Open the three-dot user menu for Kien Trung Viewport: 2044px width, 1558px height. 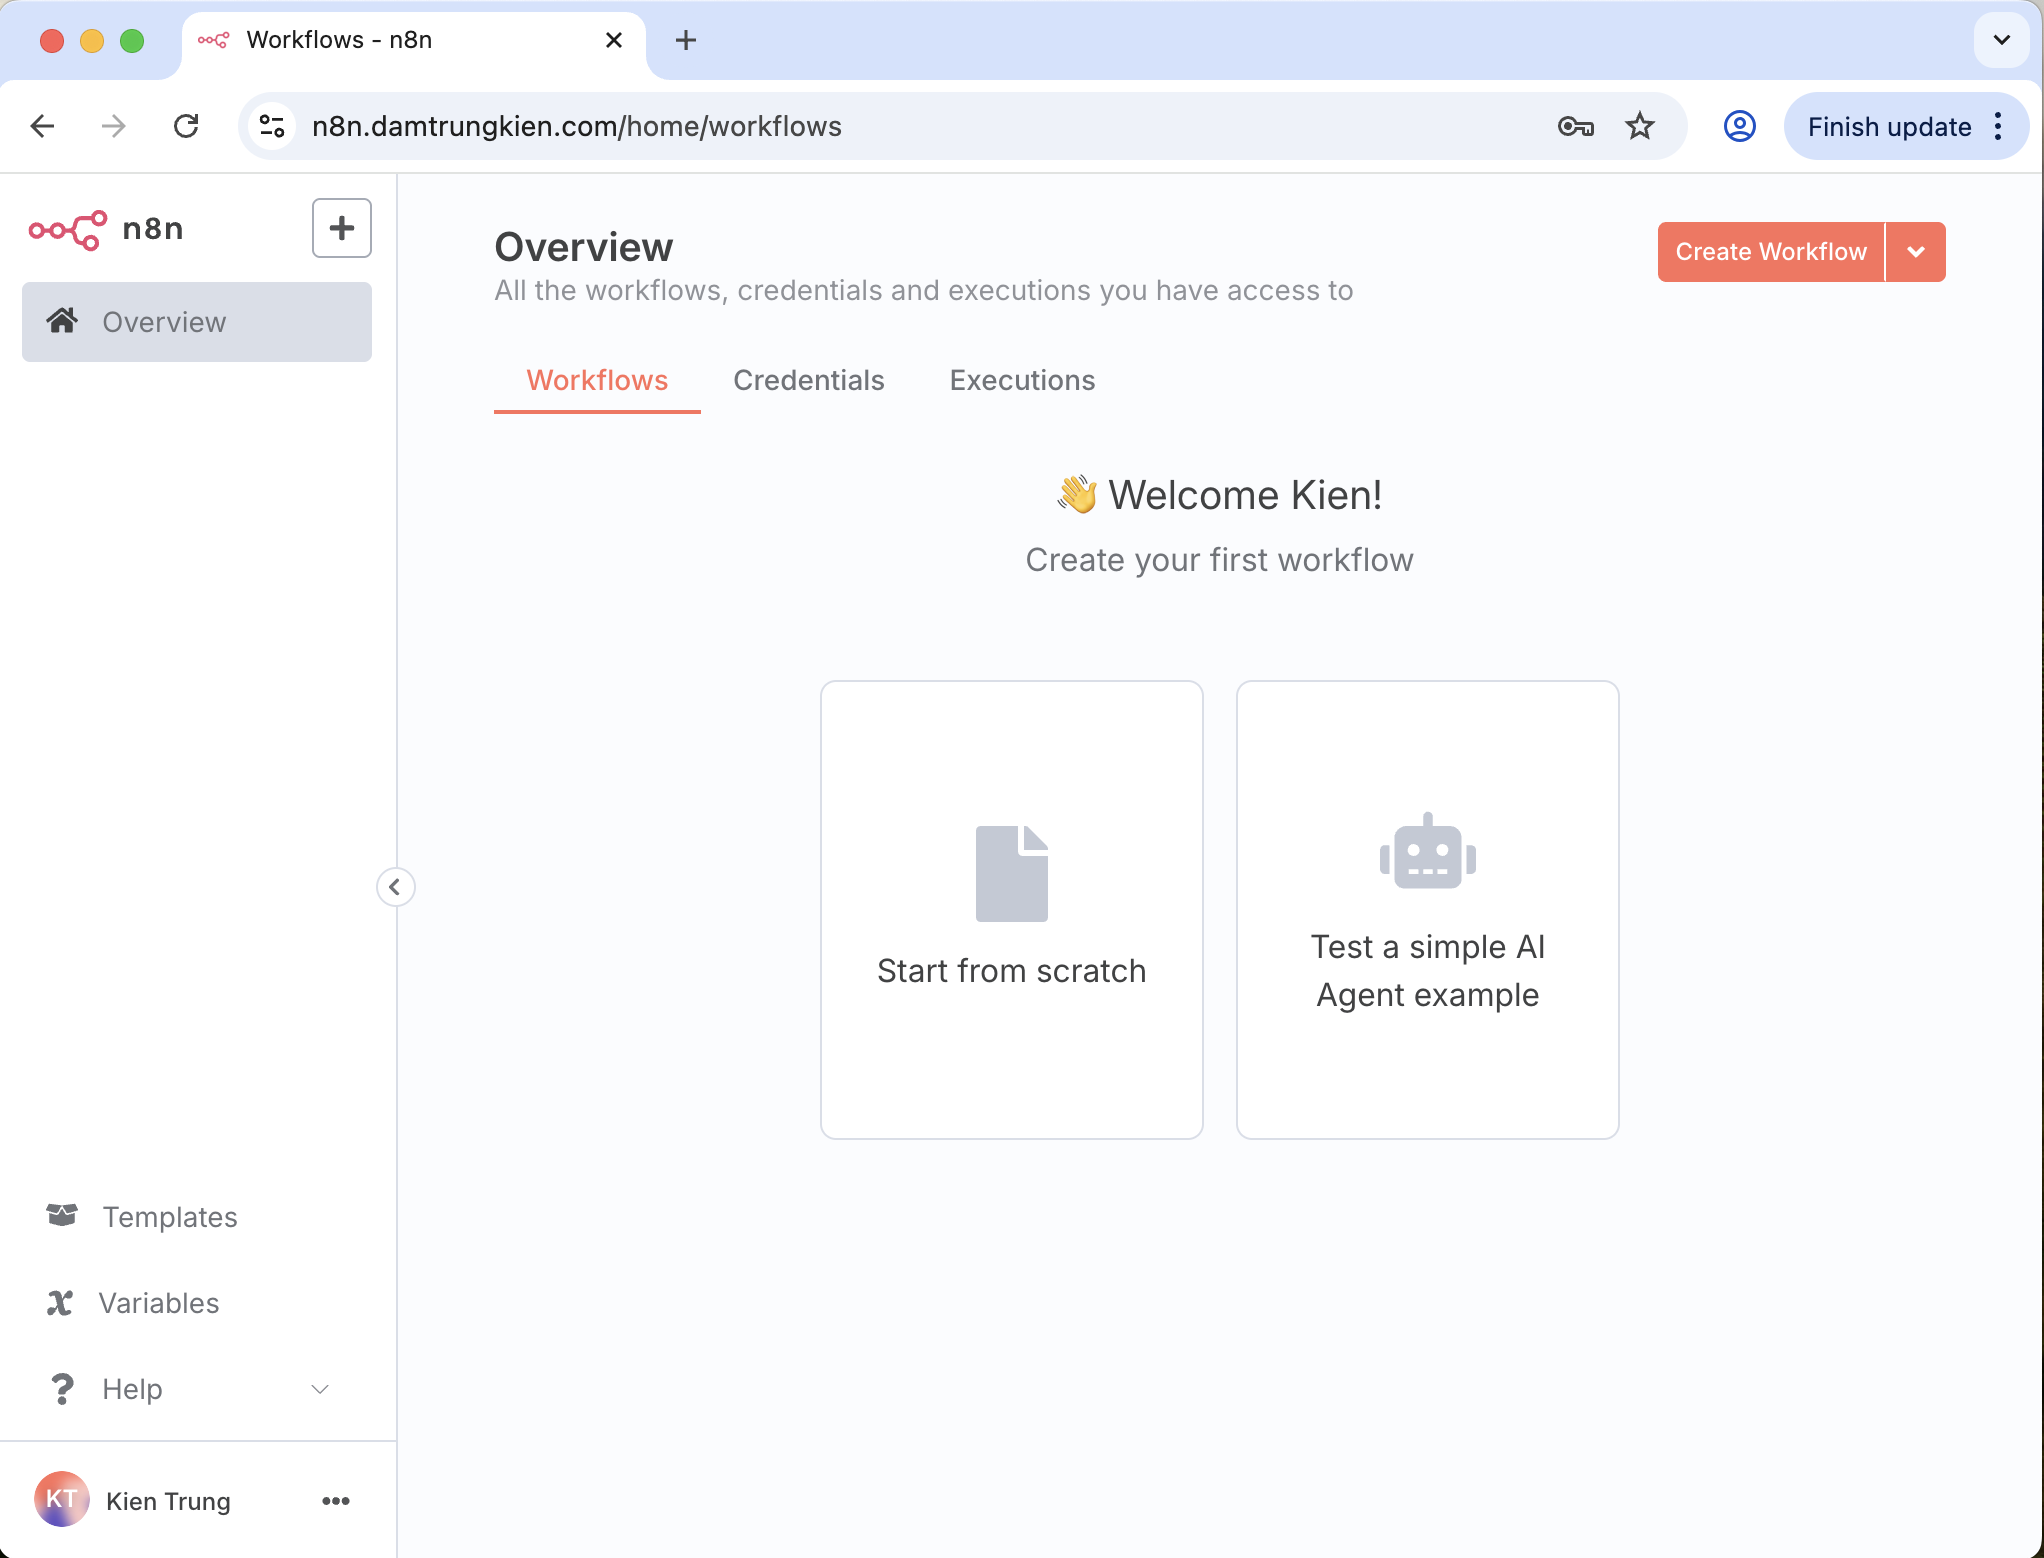point(336,1501)
